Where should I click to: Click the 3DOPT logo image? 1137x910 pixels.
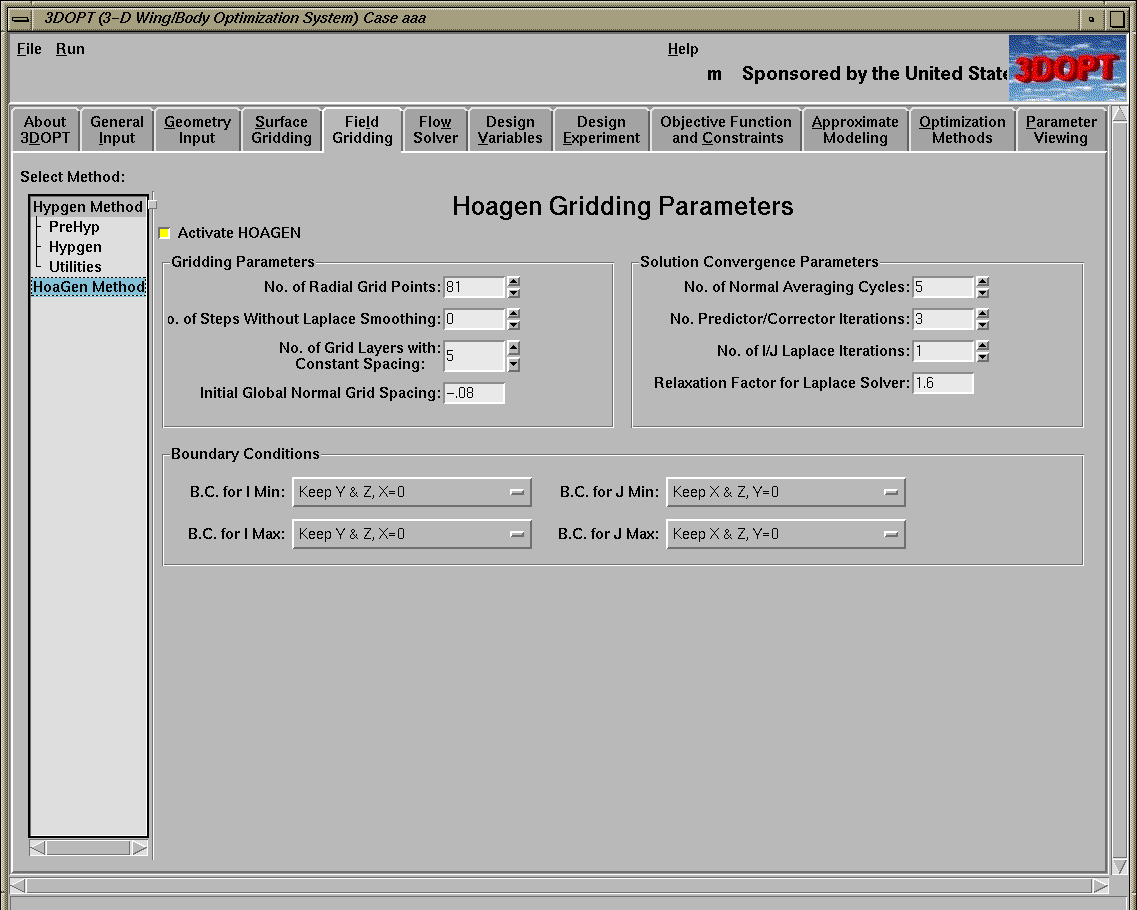click(1067, 69)
